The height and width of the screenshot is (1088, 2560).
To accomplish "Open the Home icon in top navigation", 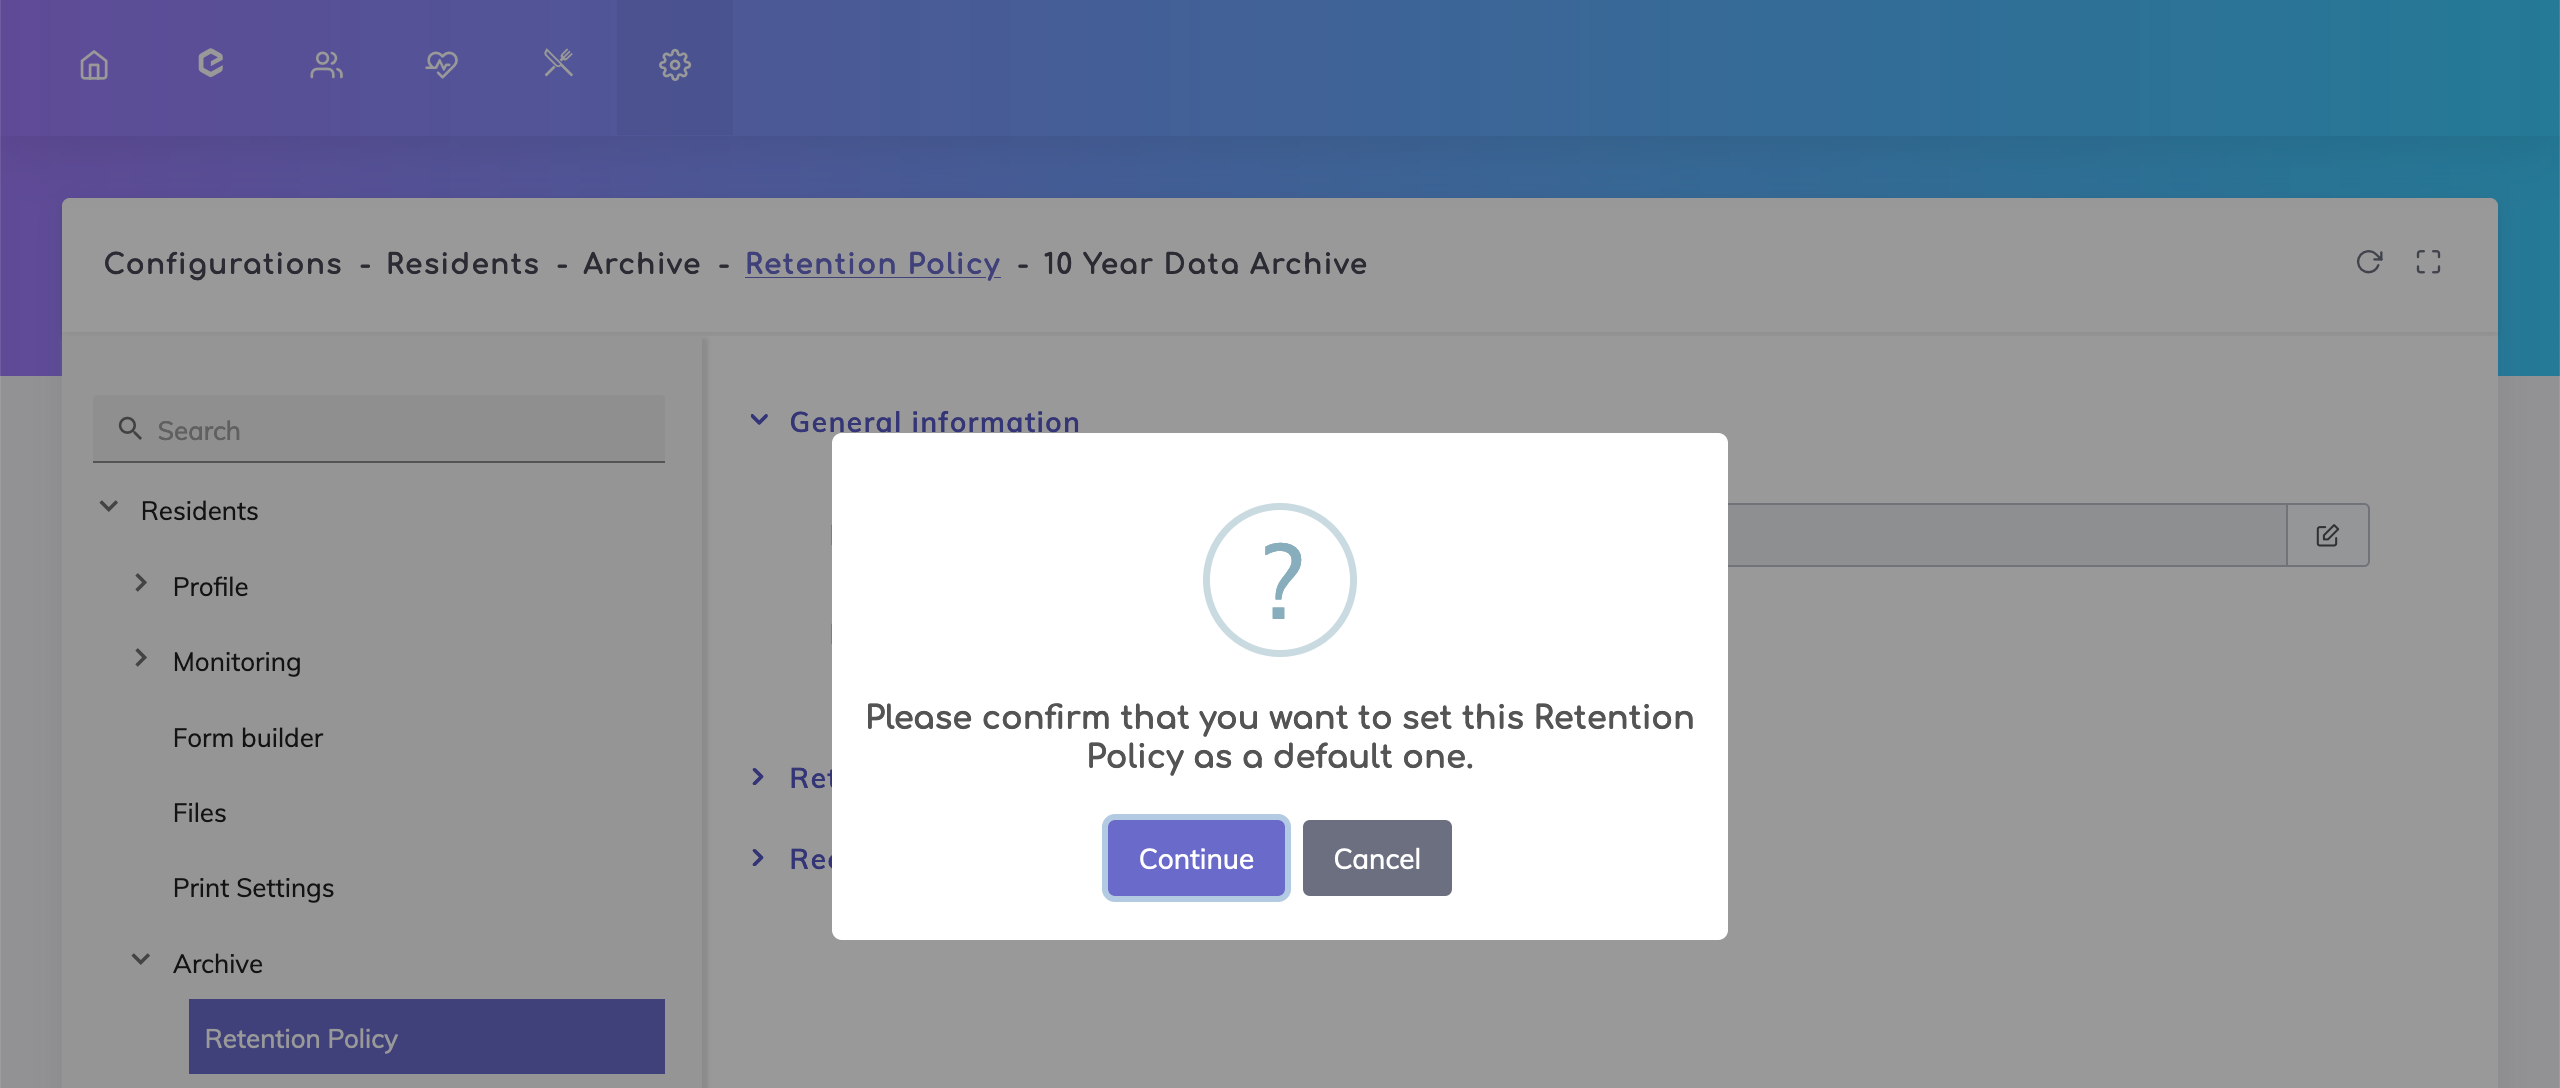I will 94,65.
